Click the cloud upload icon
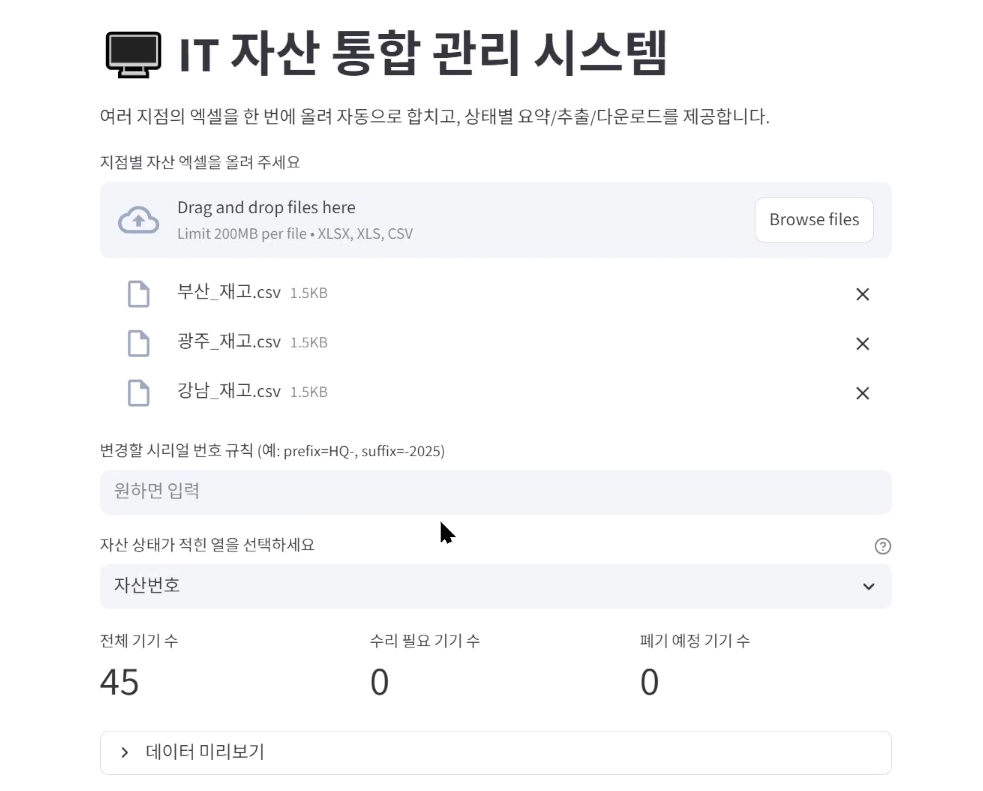Viewport: 983px width, 791px height. (139, 219)
